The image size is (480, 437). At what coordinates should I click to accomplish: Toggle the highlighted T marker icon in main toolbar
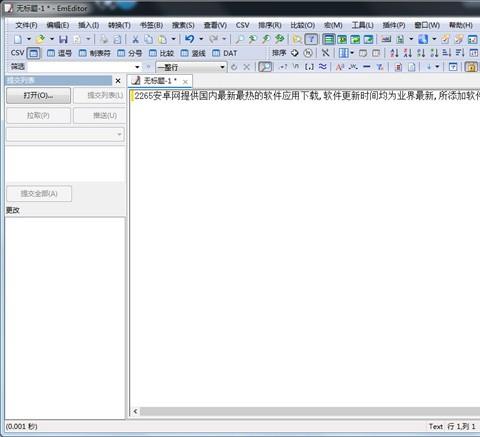[311, 40]
